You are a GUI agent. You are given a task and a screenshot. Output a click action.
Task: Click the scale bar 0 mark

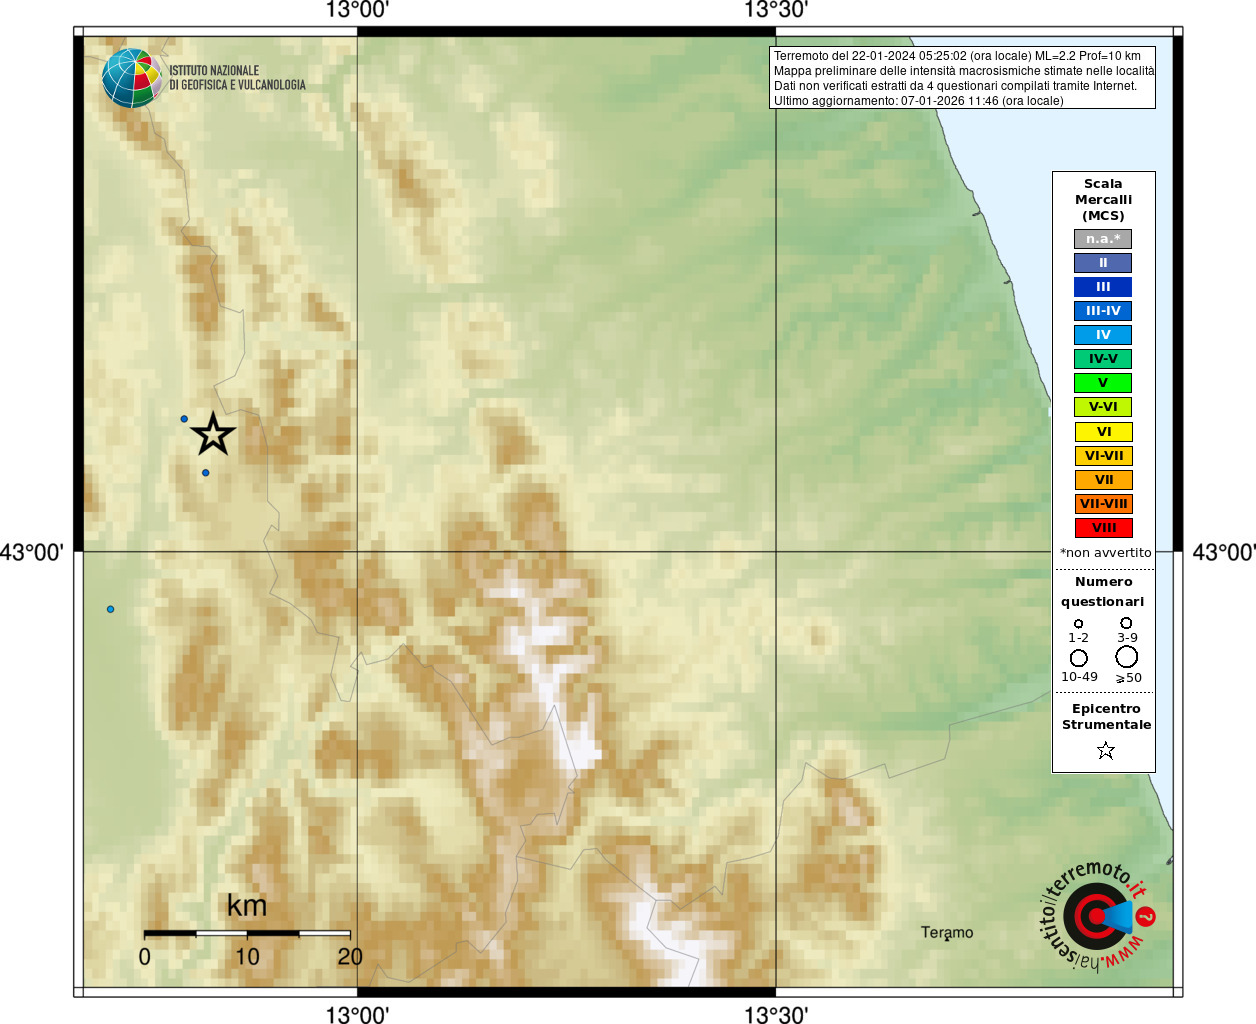pyautogui.click(x=145, y=957)
